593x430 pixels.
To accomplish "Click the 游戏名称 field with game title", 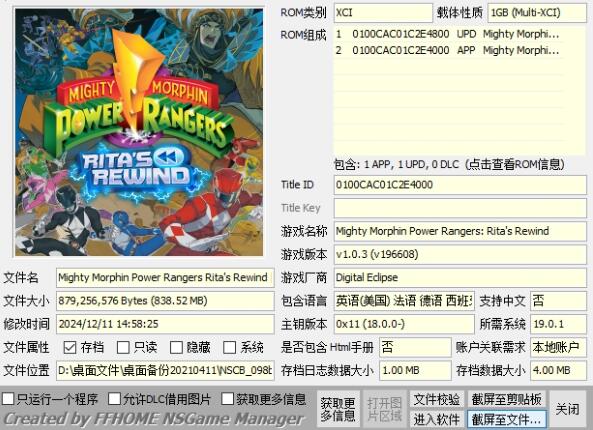I will (x=460, y=231).
